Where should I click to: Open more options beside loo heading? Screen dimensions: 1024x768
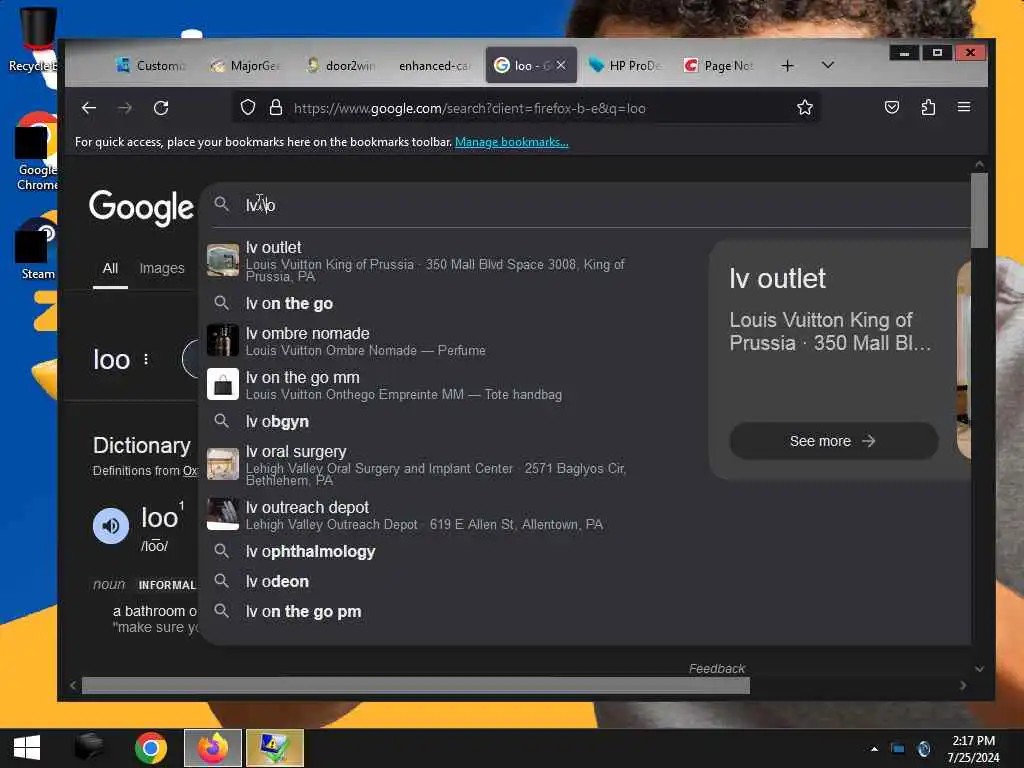point(146,359)
